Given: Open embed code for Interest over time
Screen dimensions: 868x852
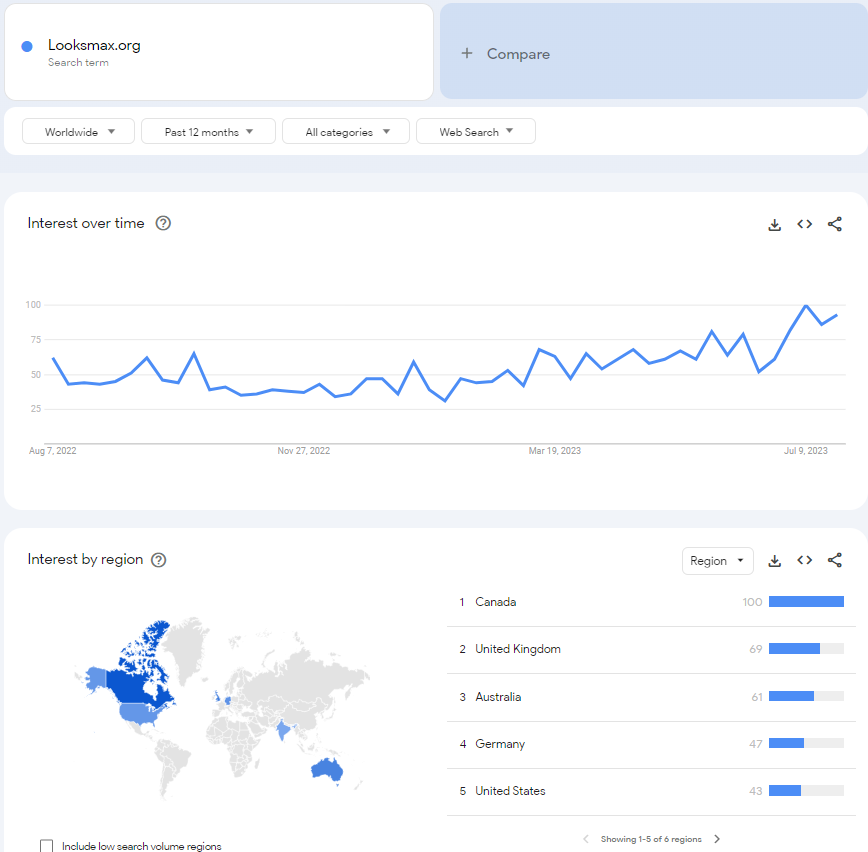Looking at the screenshot, I should point(804,224).
